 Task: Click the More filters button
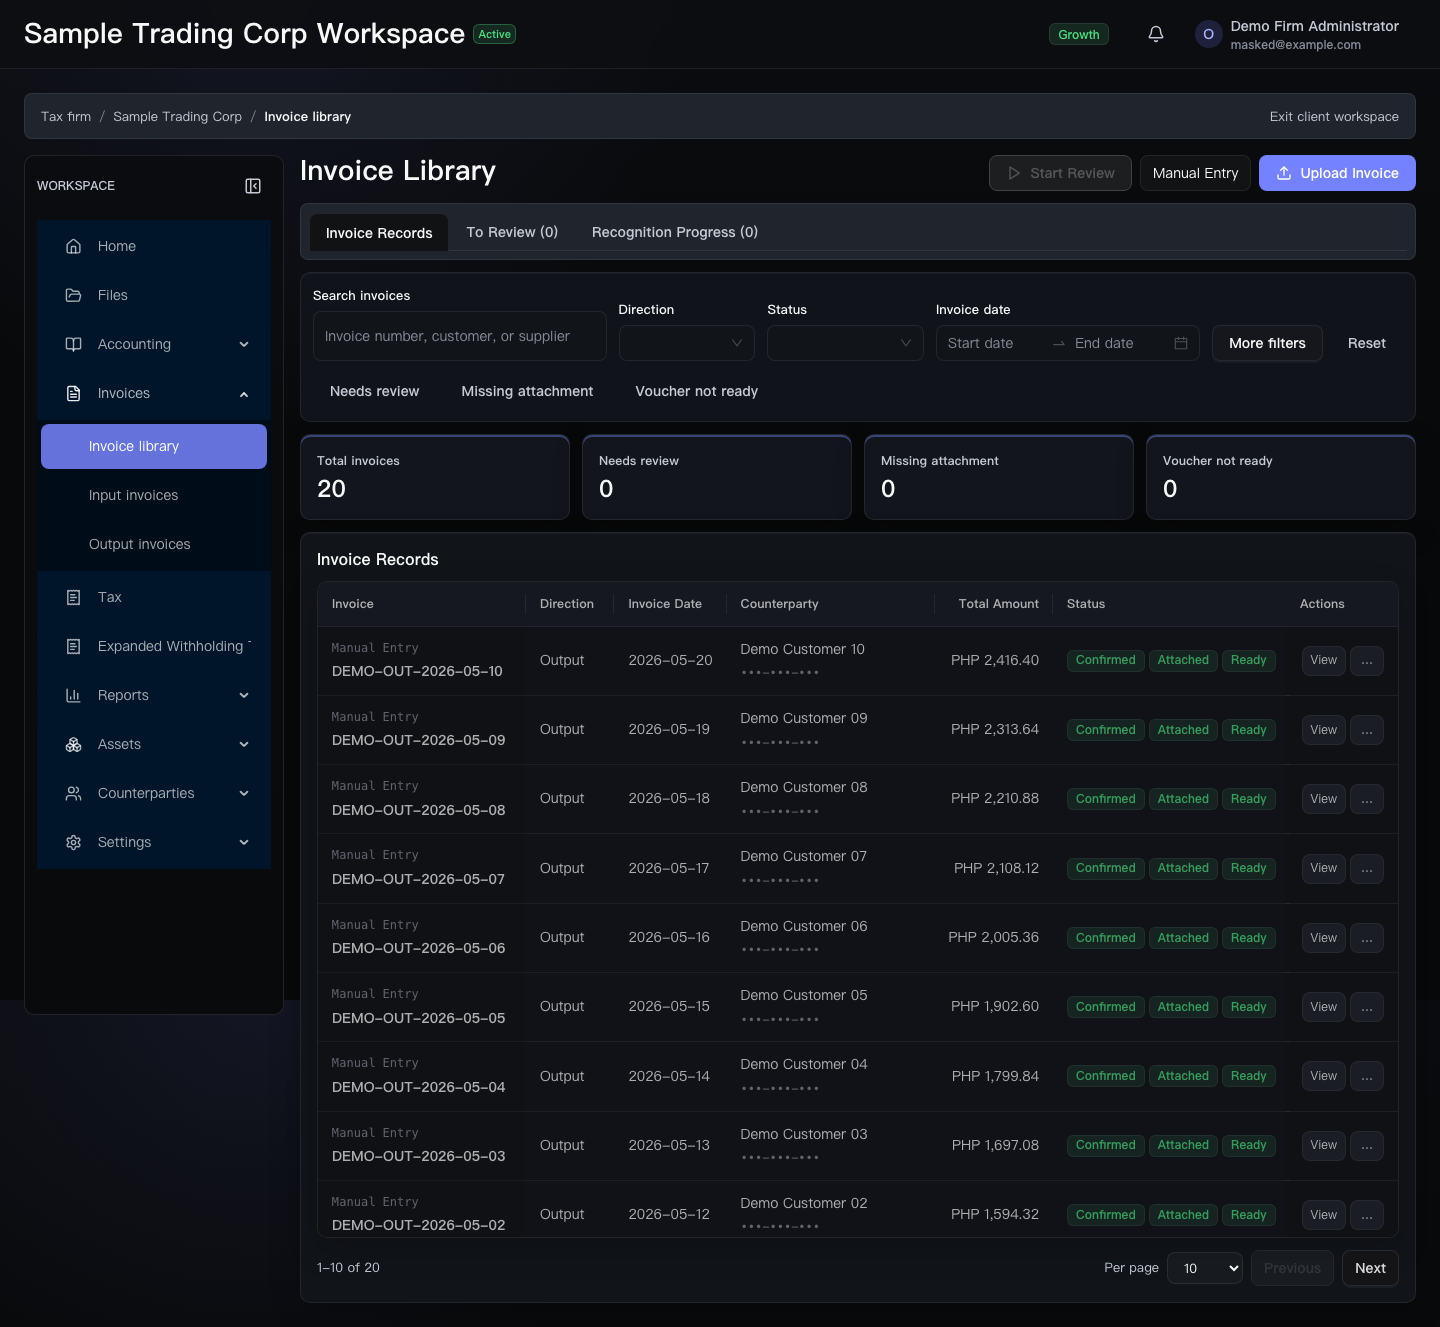[1267, 343]
